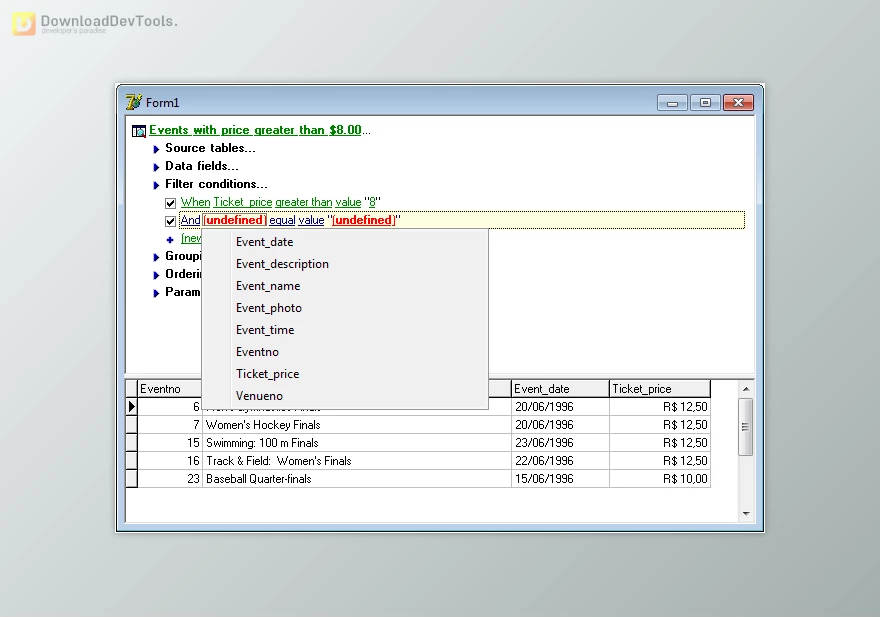The height and width of the screenshot is (617, 880).
Task: Click the greater than operator link
Action: pos(303,202)
